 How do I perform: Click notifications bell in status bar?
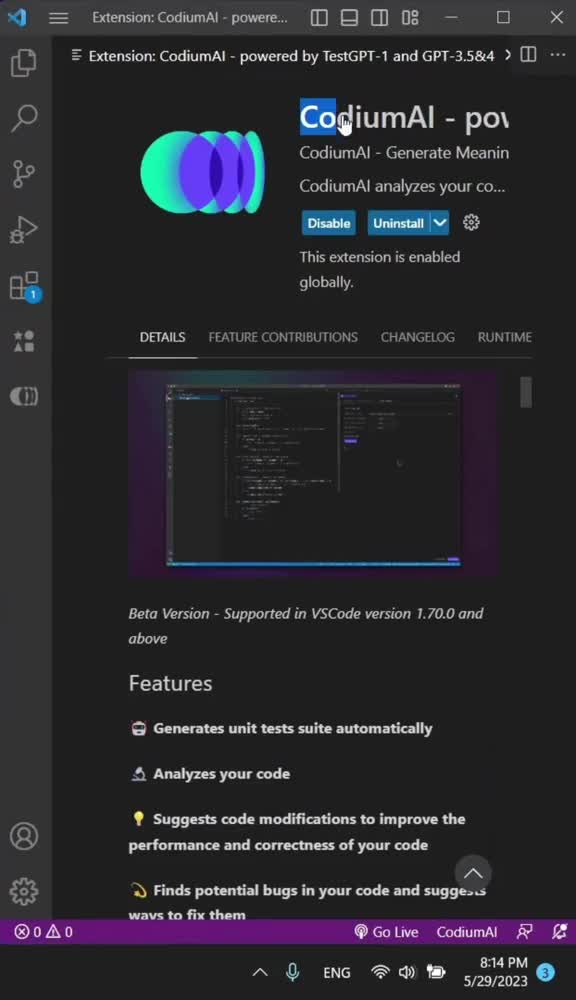(559, 932)
